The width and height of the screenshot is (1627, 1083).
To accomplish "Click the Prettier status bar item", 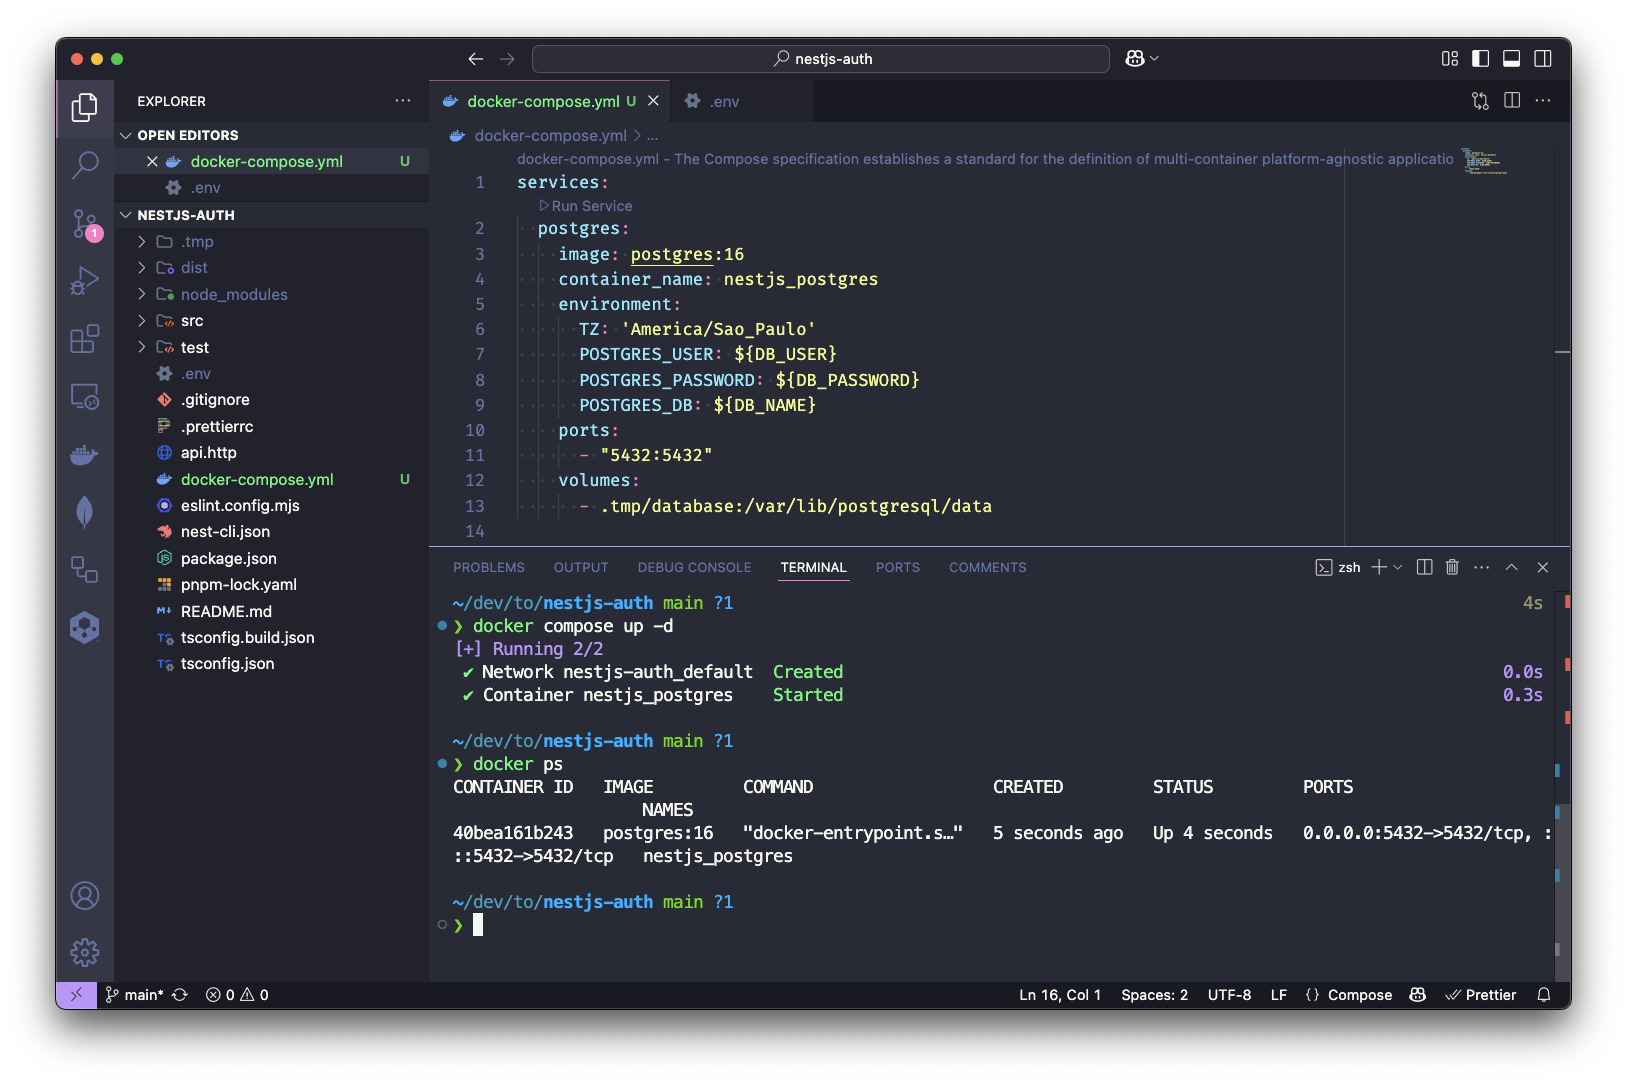I will [x=1480, y=995].
